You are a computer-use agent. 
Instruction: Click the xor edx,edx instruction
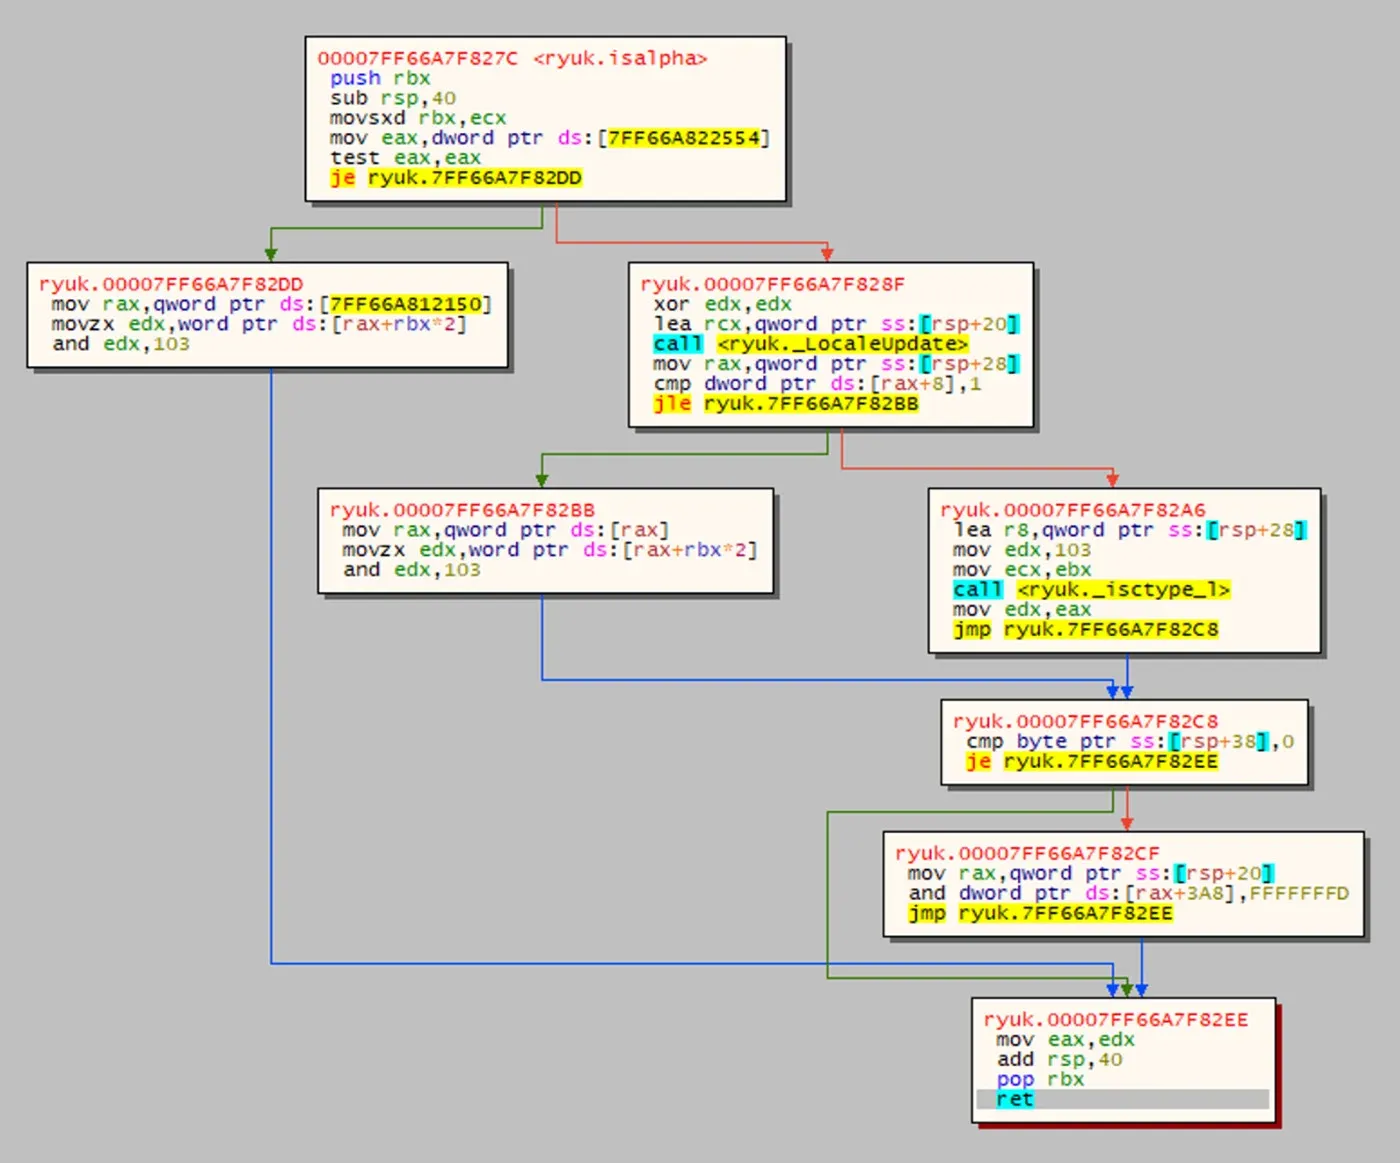point(722,304)
